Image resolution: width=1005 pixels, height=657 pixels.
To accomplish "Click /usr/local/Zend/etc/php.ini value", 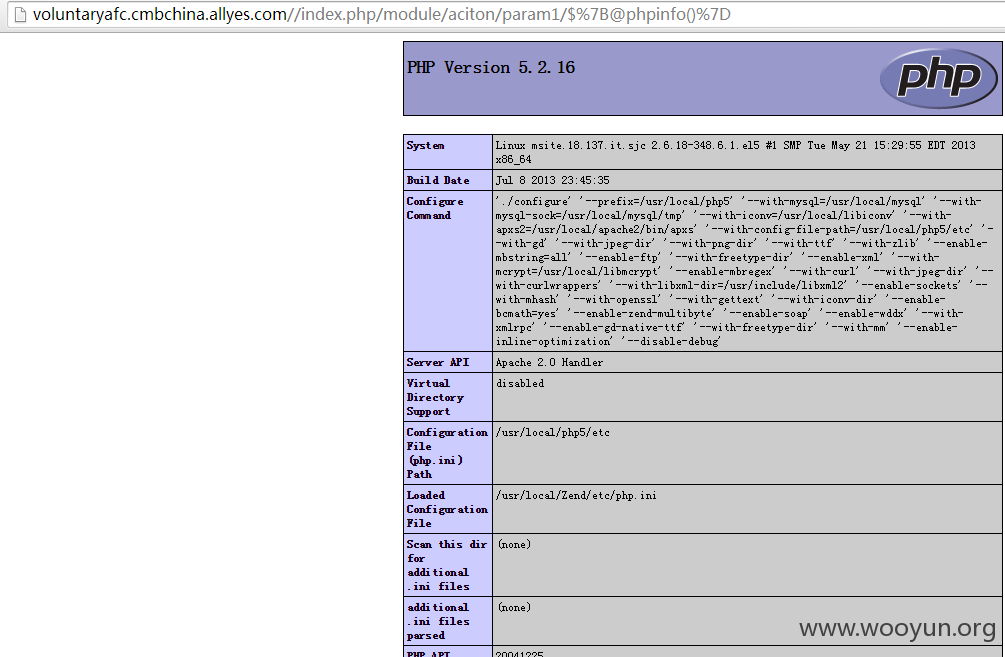I will 576,495.
